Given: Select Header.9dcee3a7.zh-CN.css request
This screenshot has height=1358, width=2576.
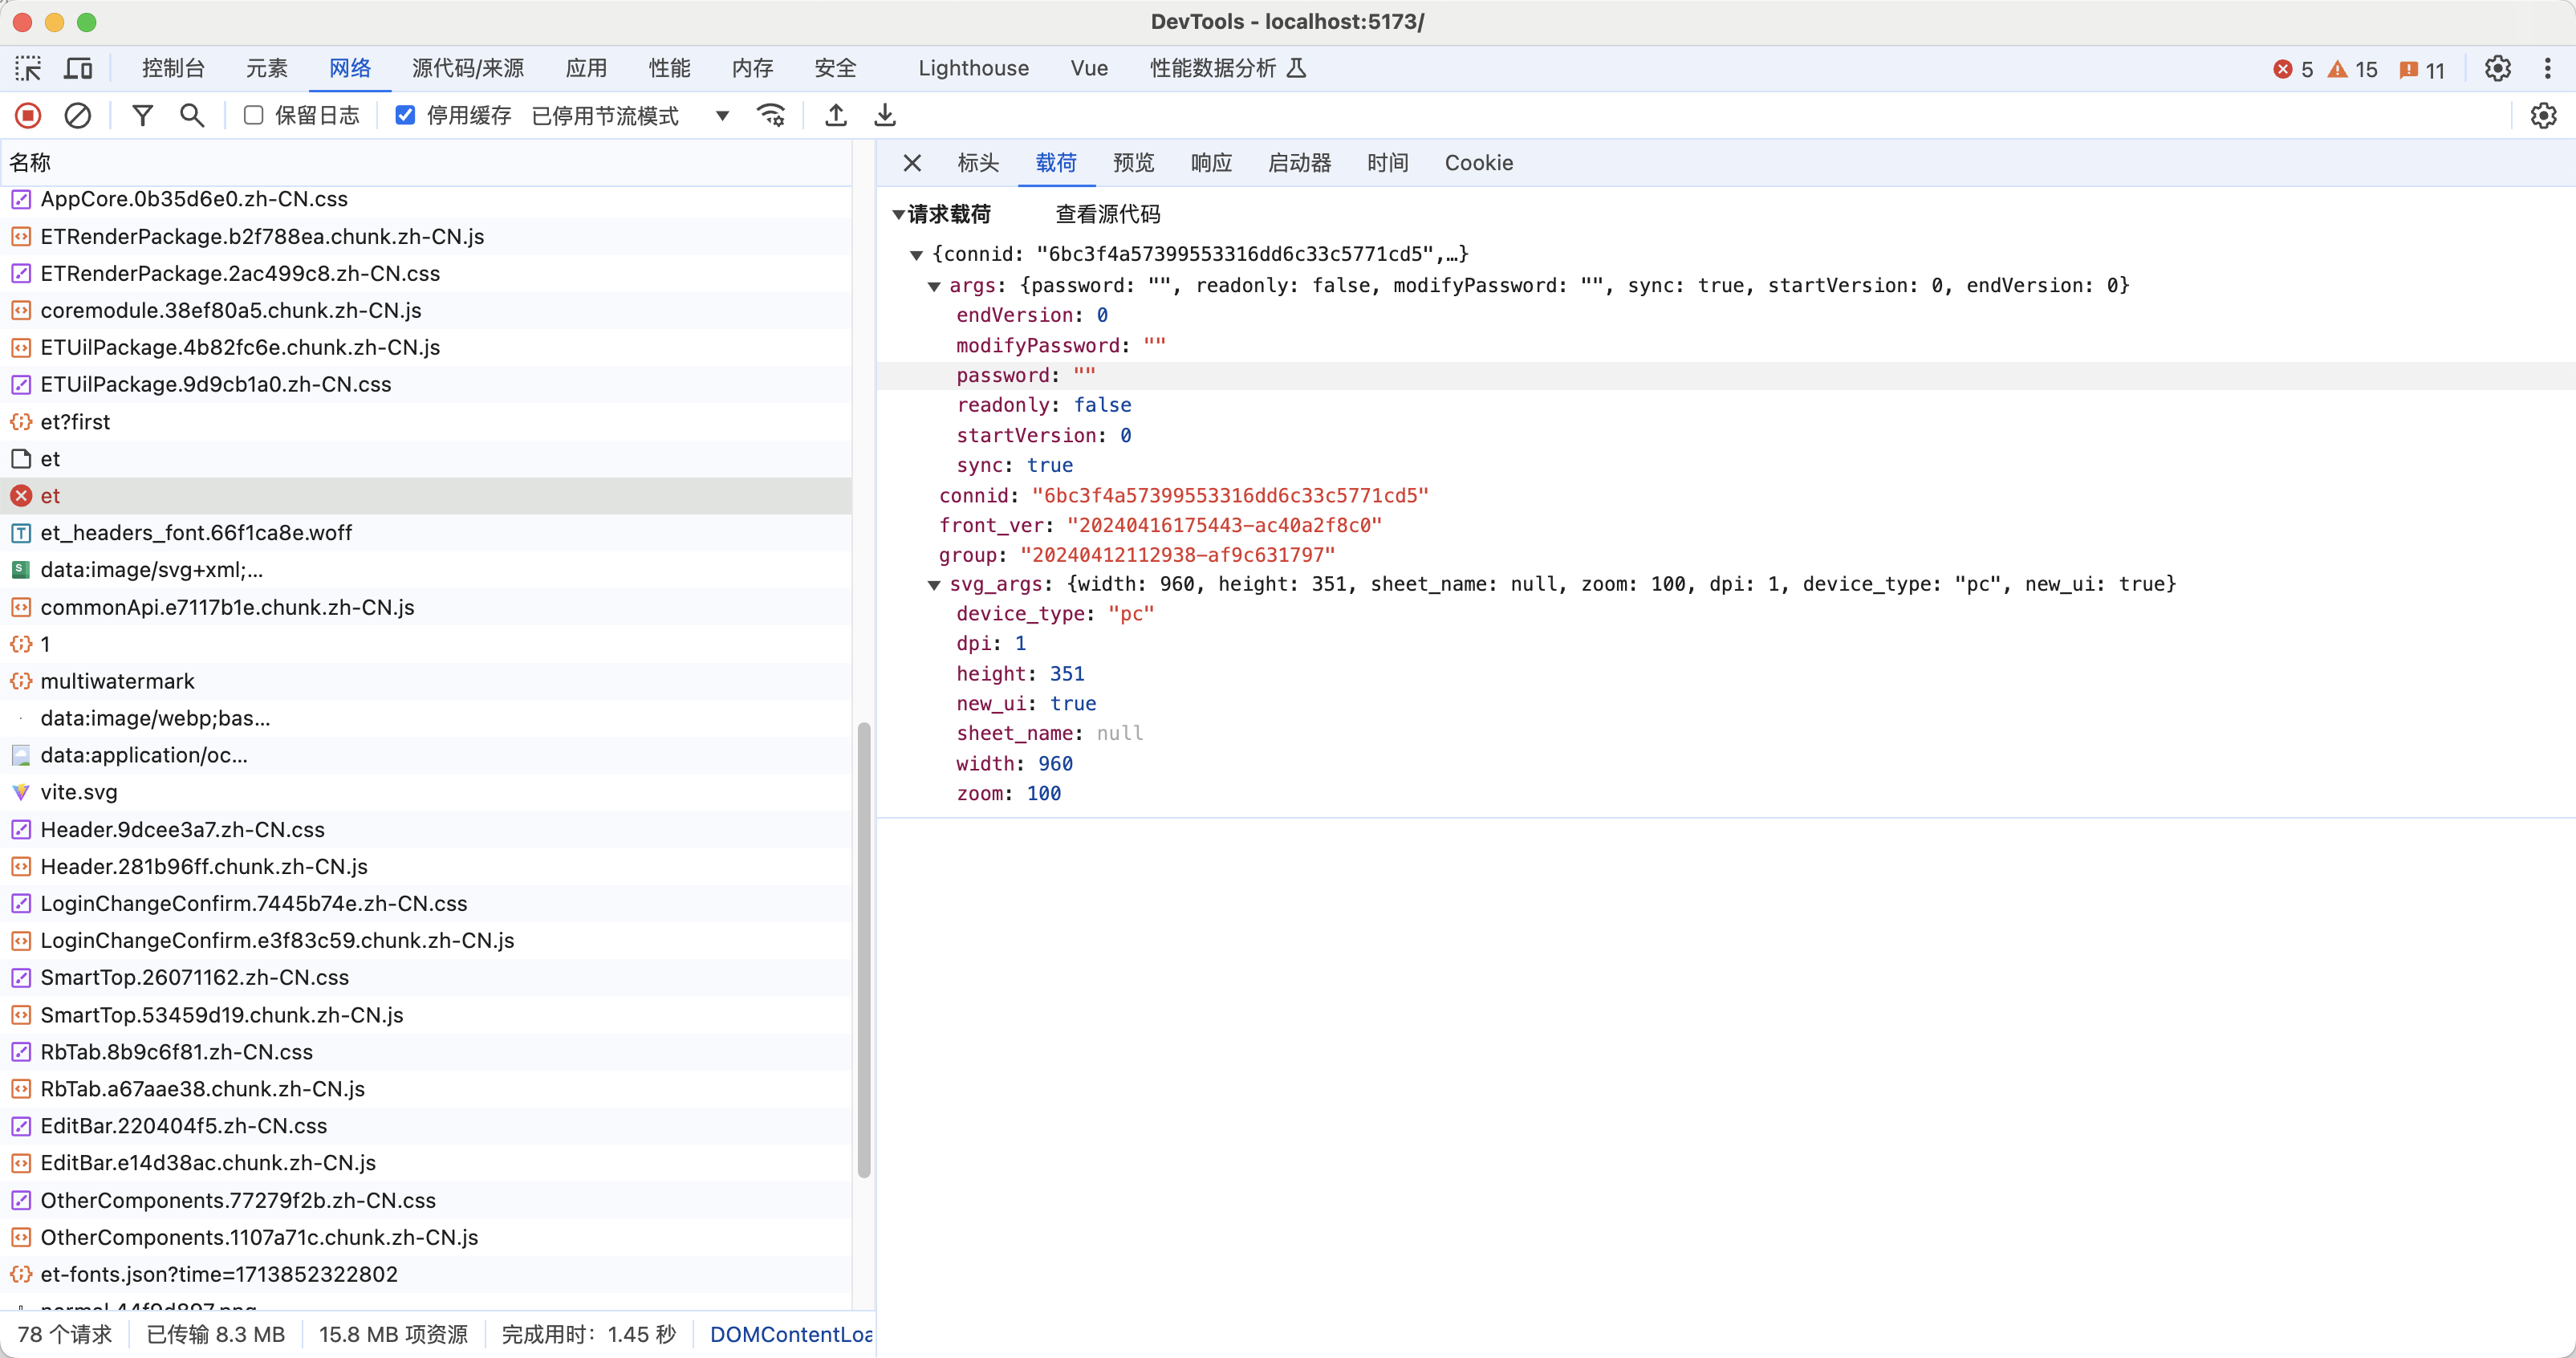Looking at the screenshot, I should coord(426,829).
